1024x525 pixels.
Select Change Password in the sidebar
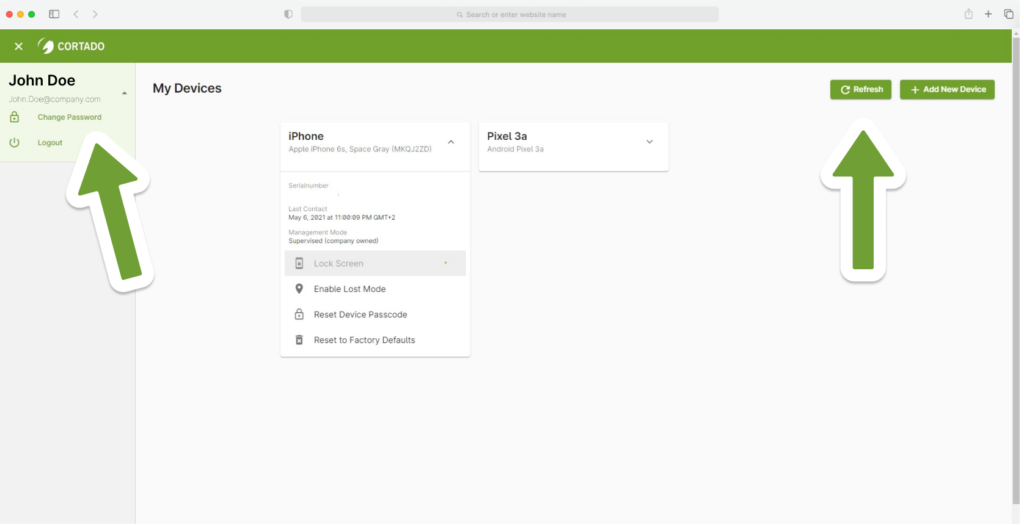tap(69, 117)
